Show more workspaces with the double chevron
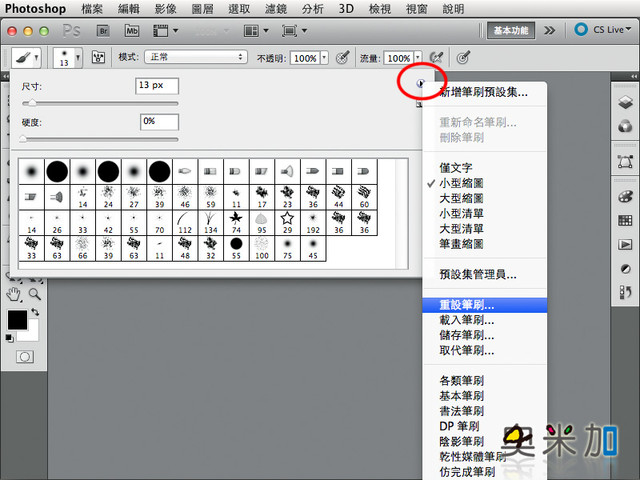This screenshot has height=480, width=640. 549,30
